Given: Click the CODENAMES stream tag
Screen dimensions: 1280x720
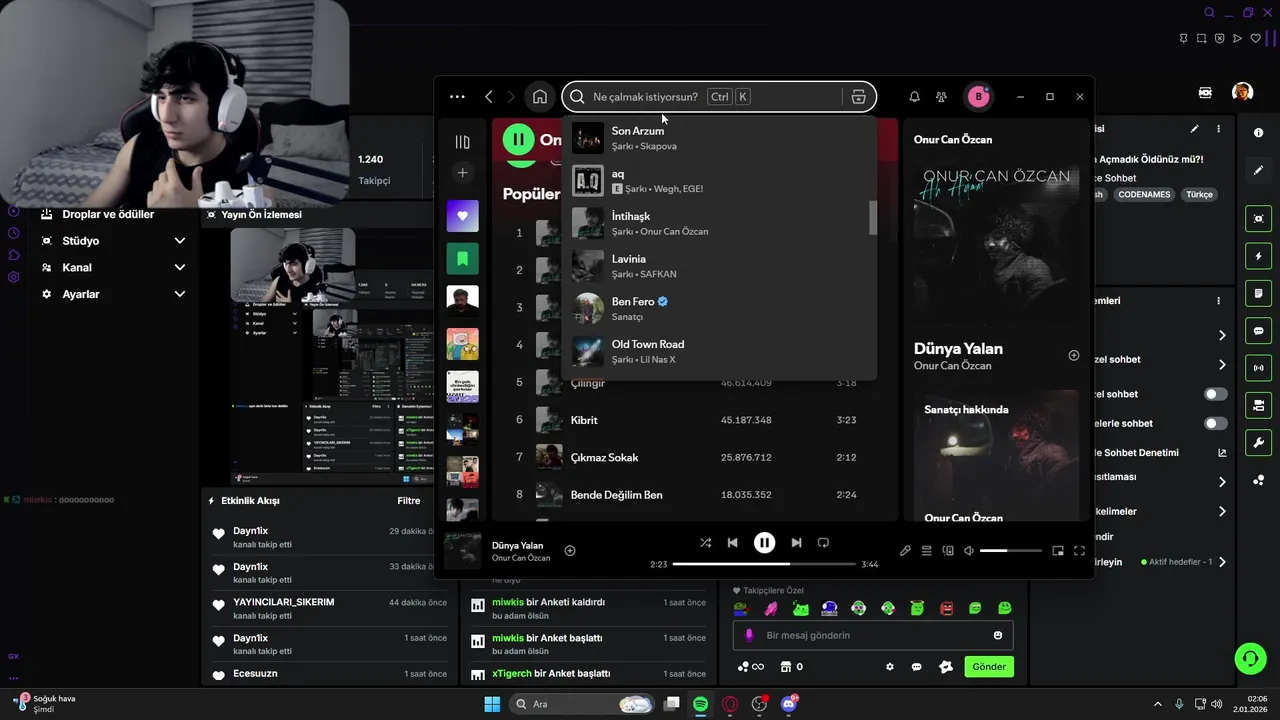Looking at the screenshot, I should 1144,195.
